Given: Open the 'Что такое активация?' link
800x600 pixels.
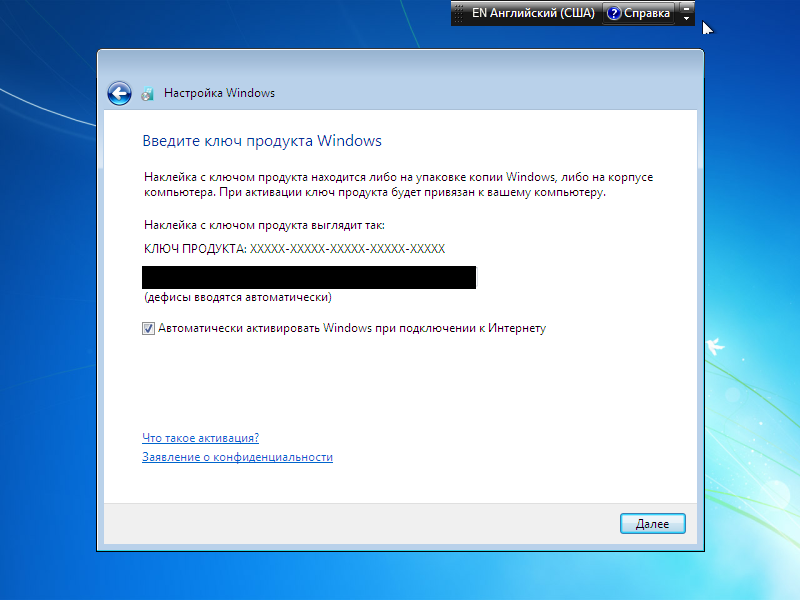Looking at the screenshot, I should coord(201,438).
